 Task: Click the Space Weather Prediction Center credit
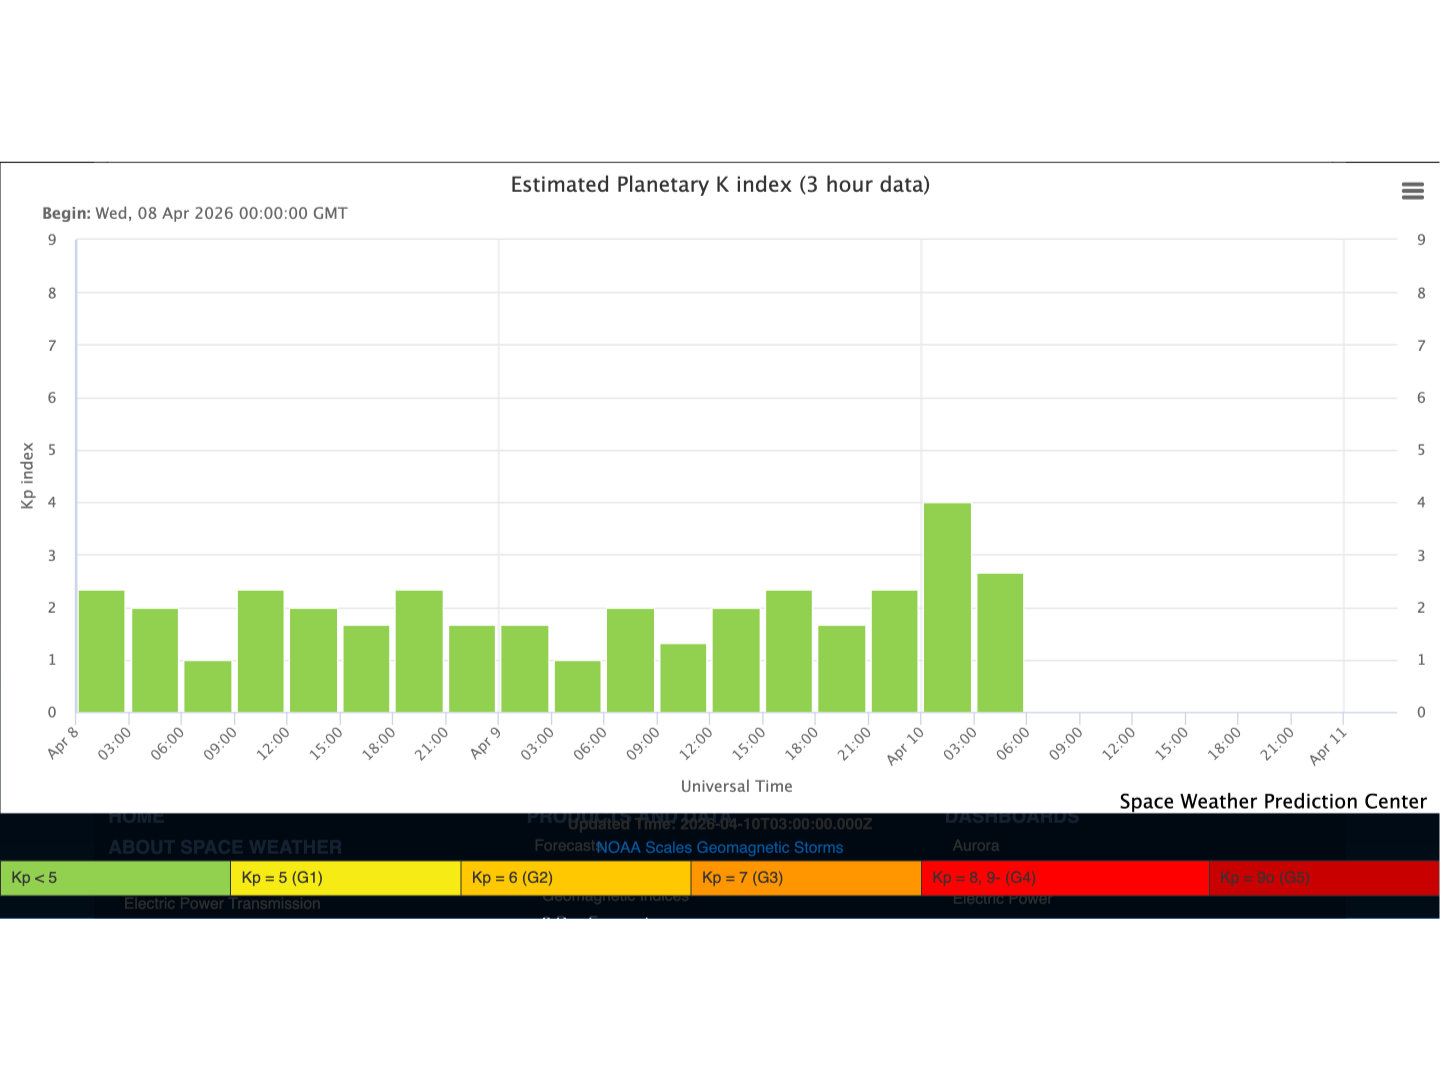[x=1272, y=801]
